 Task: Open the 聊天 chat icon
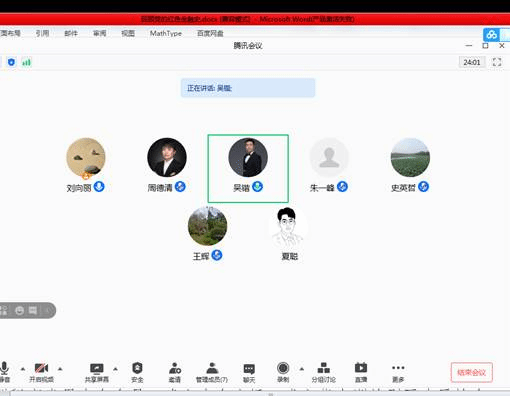pyautogui.click(x=249, y=369)
